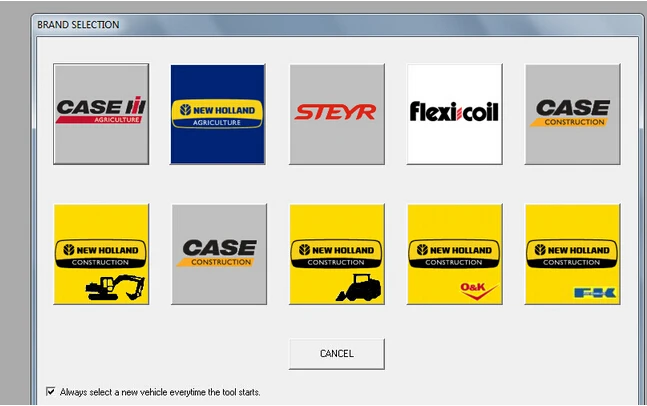Viewport: 647px width, 406px height.
Task: Select the Case IH Agriculture brand tile
Action: click(101, 114)
